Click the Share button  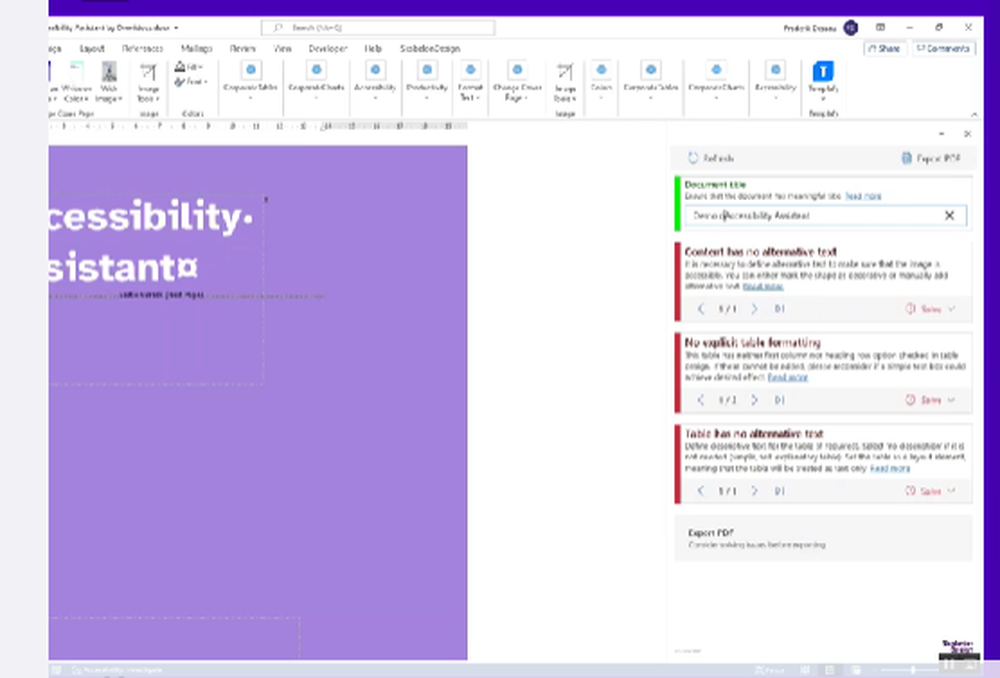point(885,48)
